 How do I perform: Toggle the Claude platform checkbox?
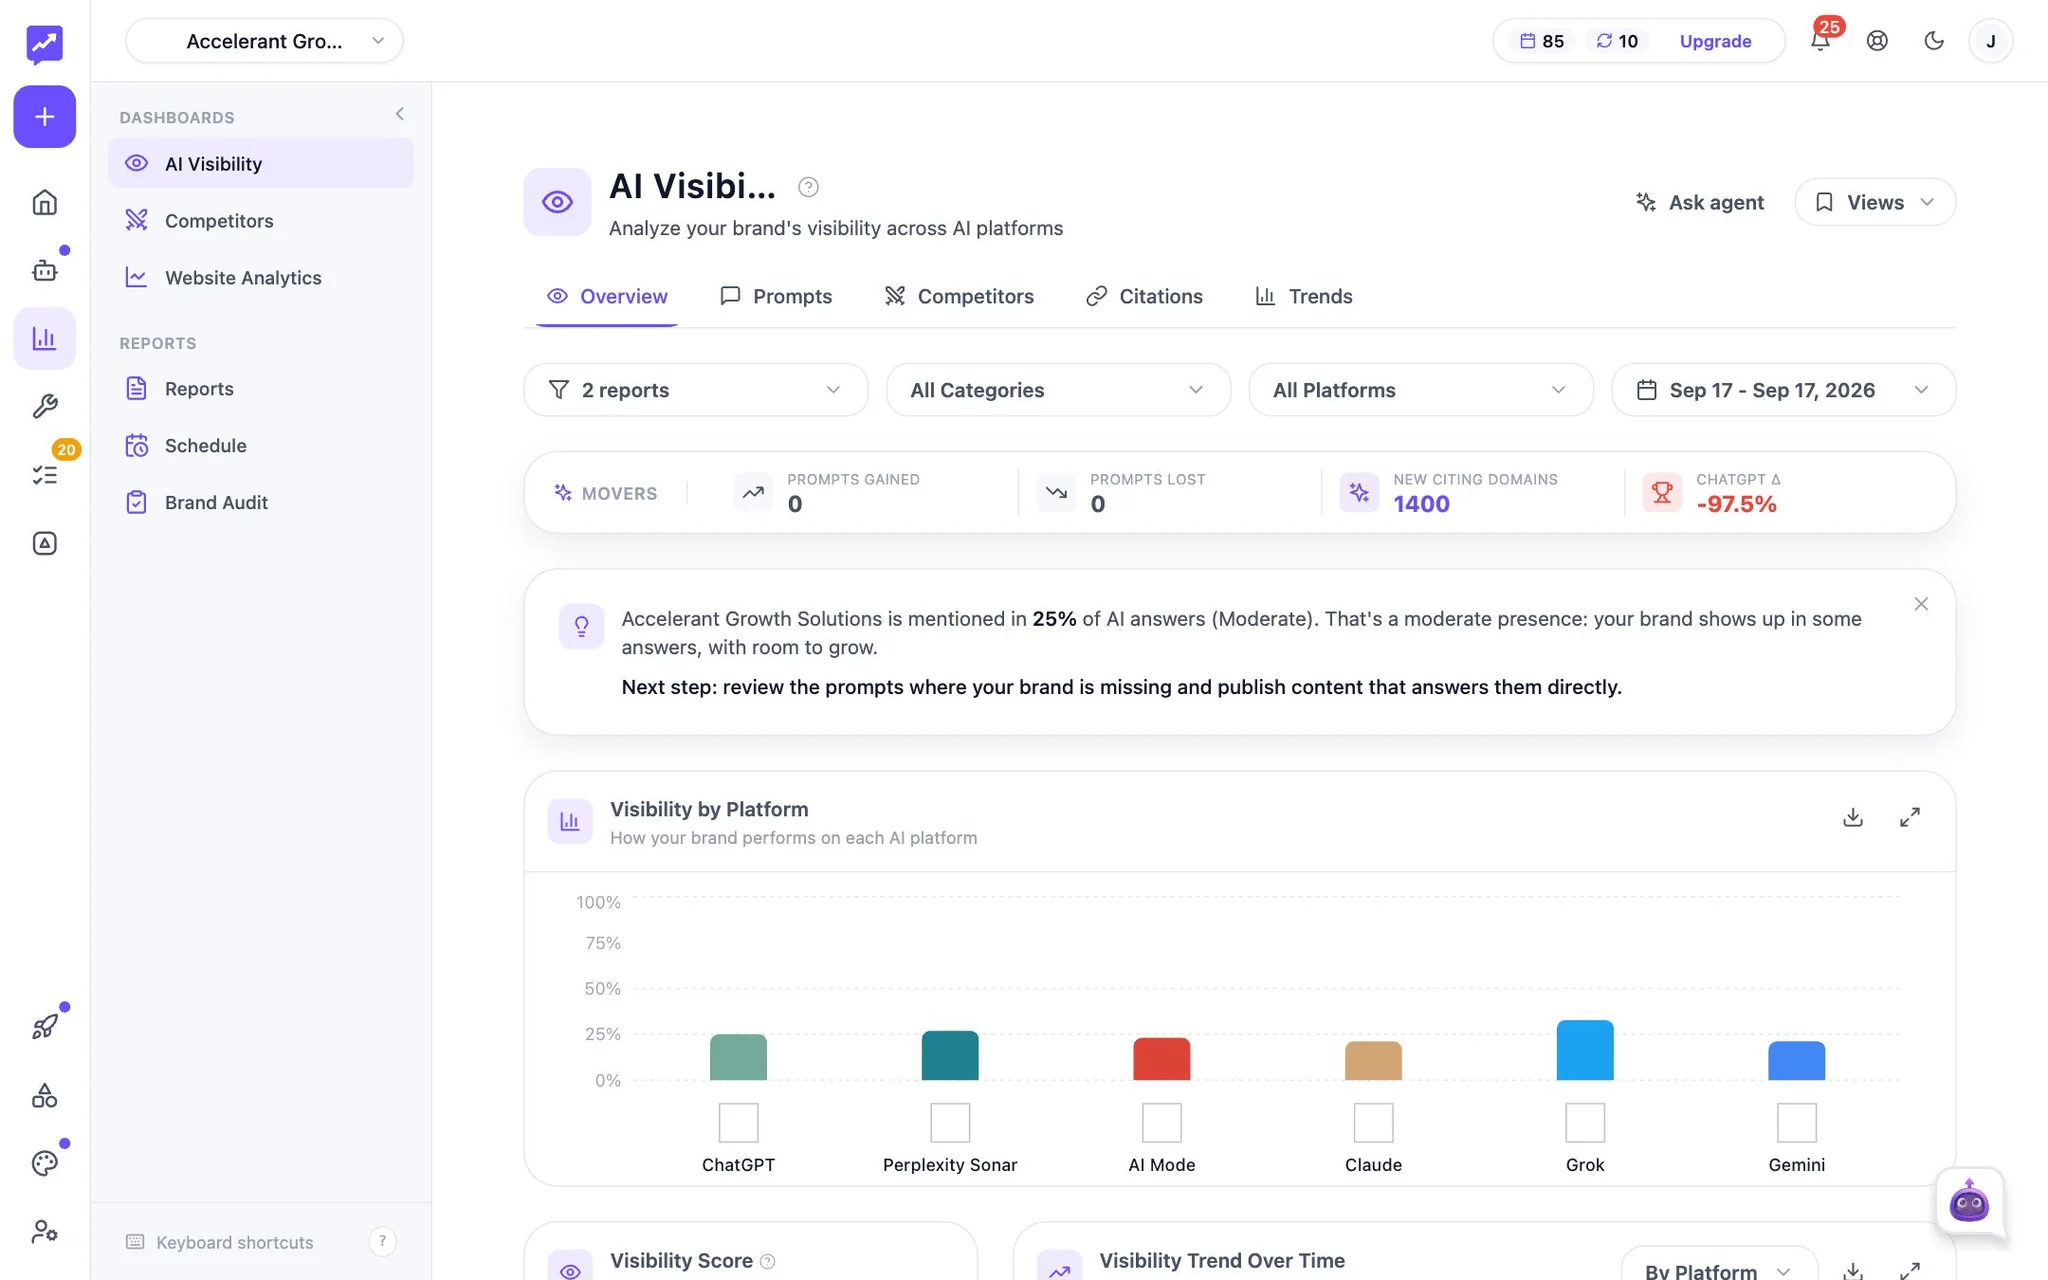click(1373, 1122)
